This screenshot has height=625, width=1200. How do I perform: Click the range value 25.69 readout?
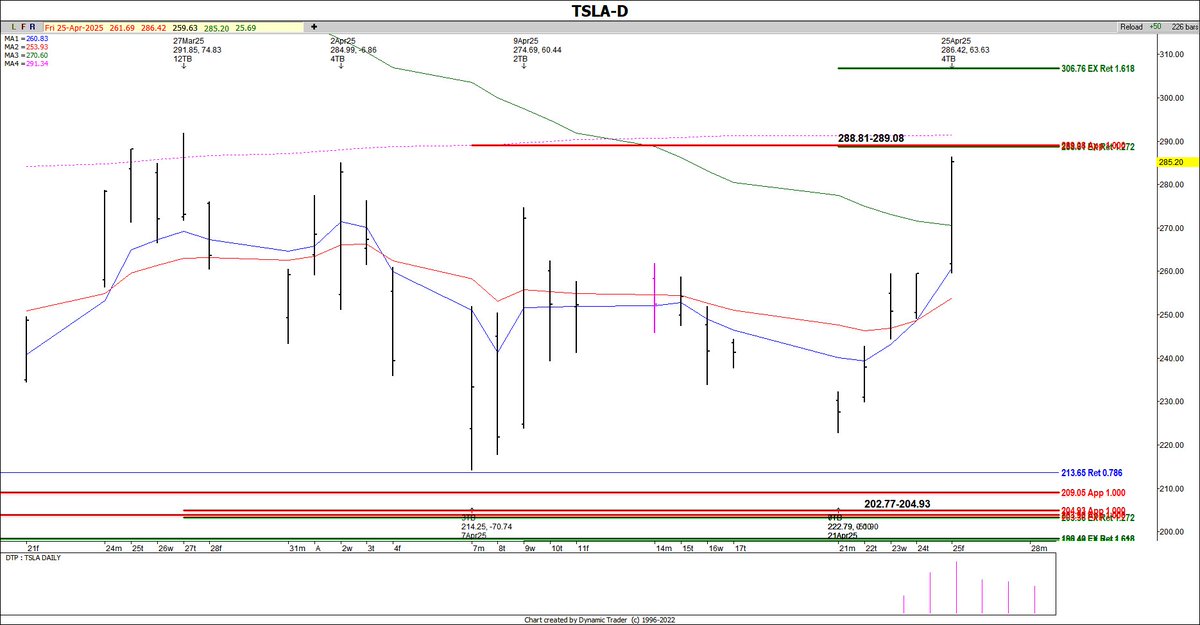click(245, 28)
